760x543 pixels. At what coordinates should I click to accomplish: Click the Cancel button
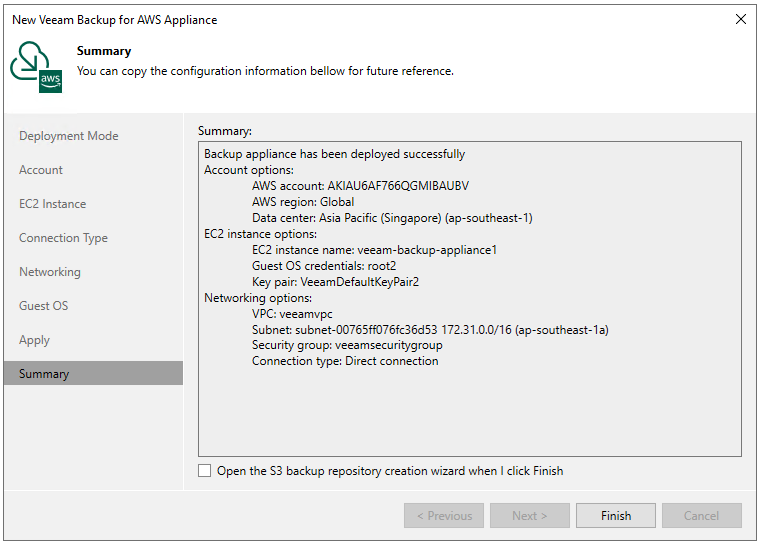coord(701,516)
